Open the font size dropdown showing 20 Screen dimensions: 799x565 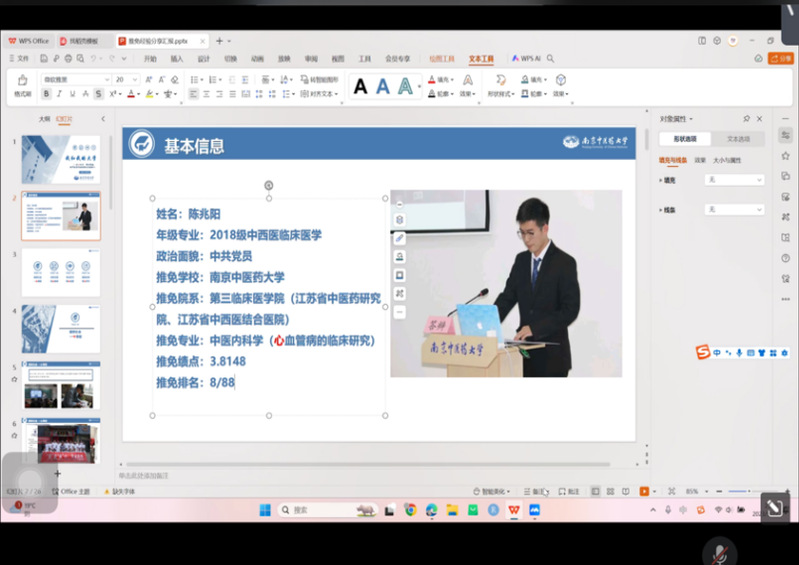(x=125, y=79)
